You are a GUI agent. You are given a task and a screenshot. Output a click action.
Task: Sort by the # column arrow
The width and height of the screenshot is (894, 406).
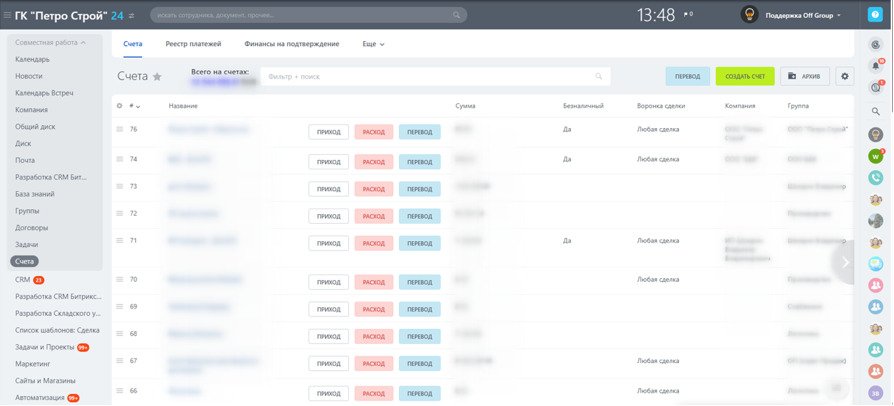pyautogui.click(x=138, y=107)
